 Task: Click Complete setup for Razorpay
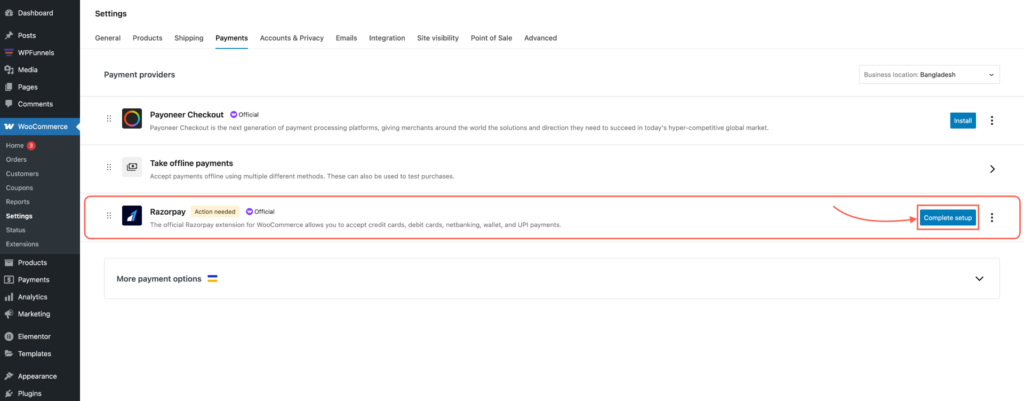(948, 217)
